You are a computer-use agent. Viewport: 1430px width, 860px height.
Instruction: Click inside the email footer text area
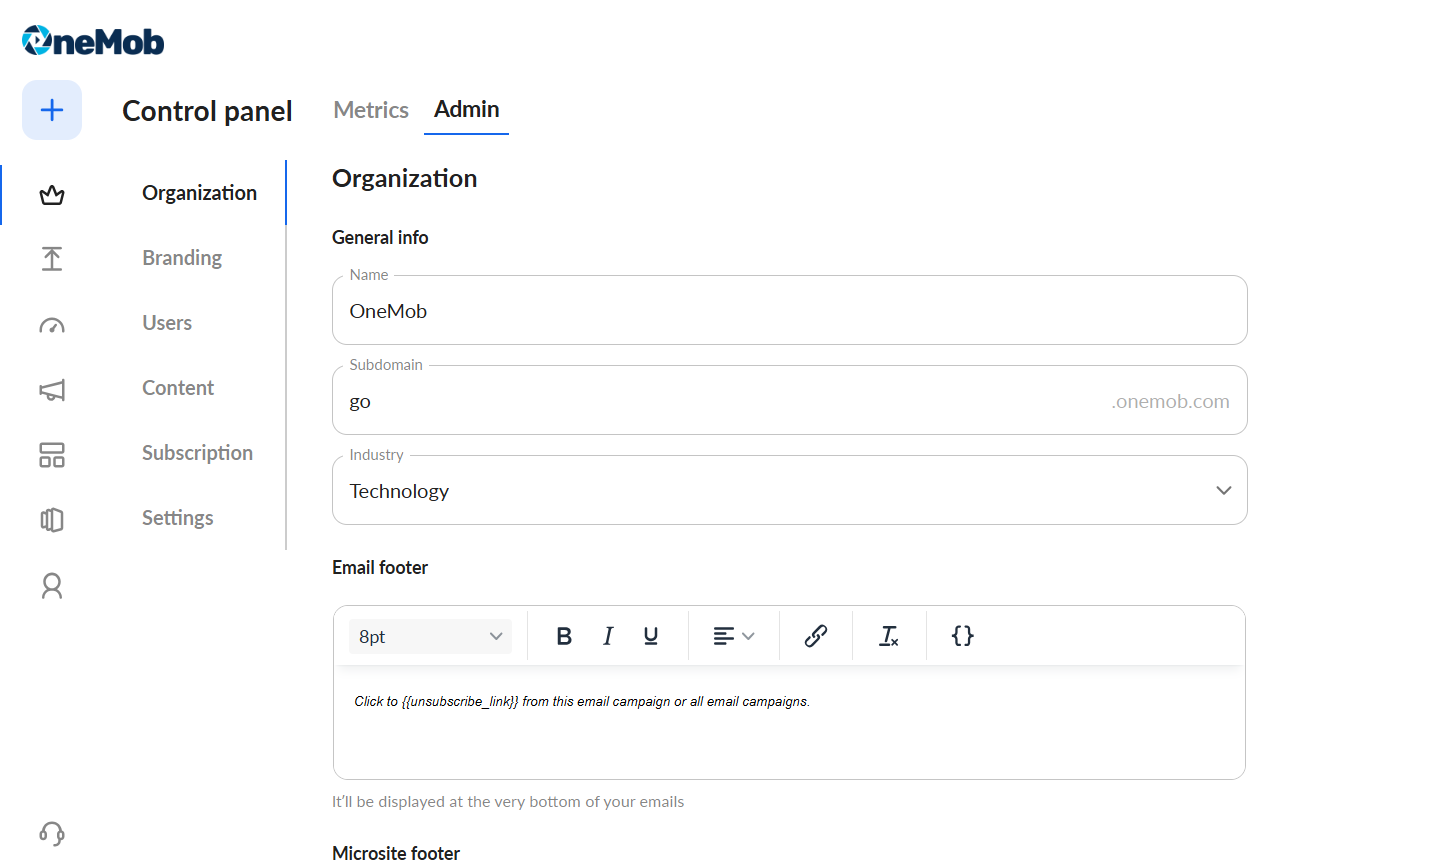(790, 722)
